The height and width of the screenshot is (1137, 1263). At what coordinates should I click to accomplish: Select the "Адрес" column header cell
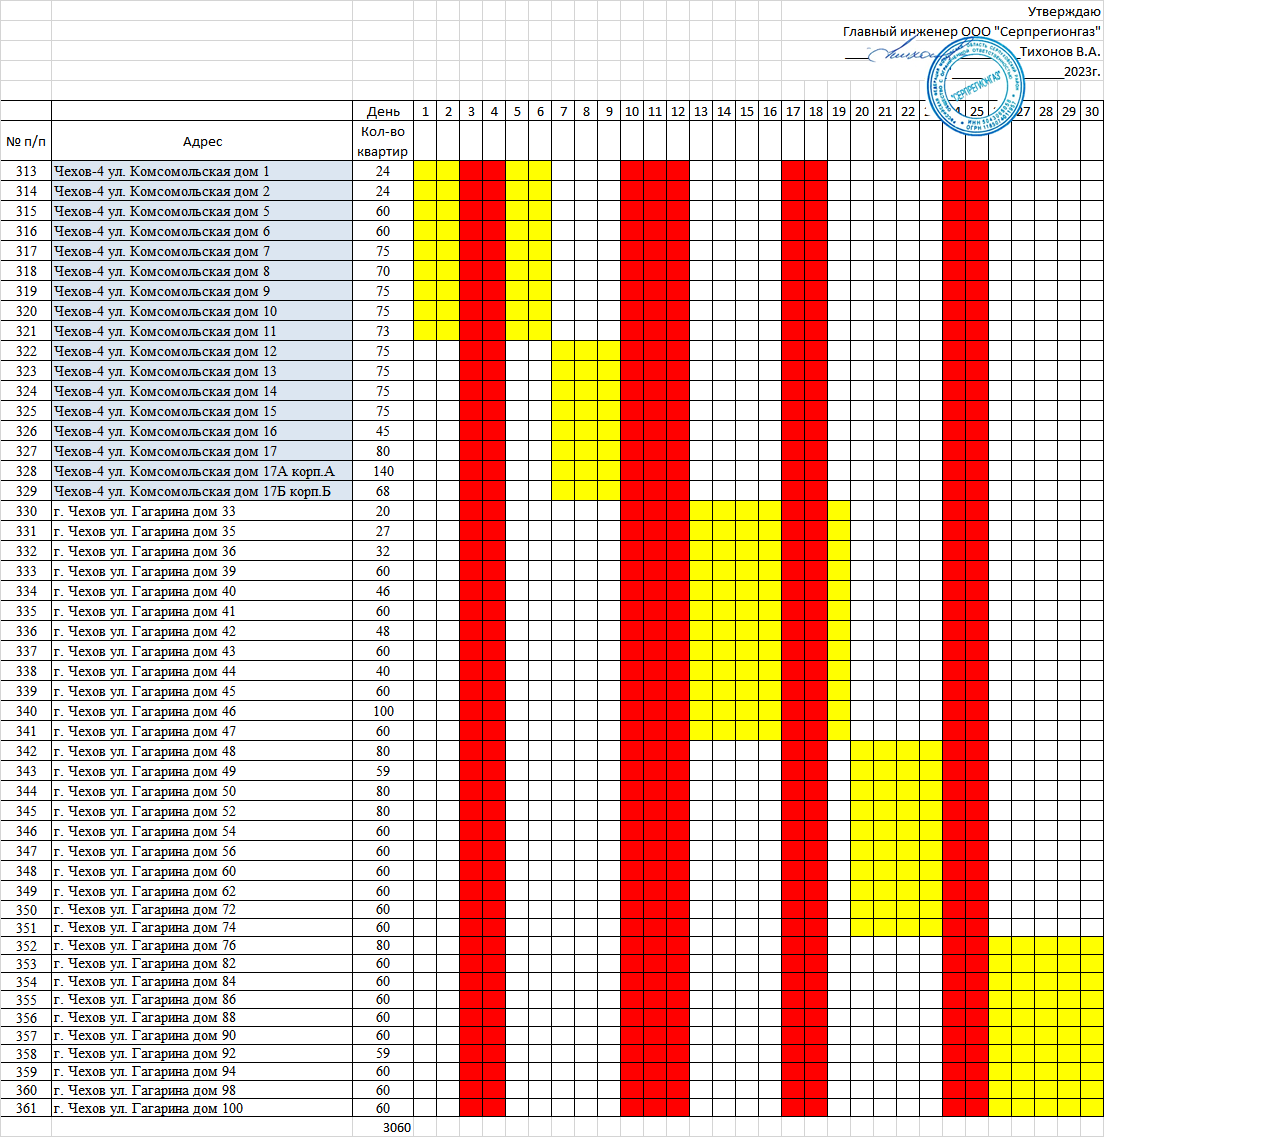[202, 141]
